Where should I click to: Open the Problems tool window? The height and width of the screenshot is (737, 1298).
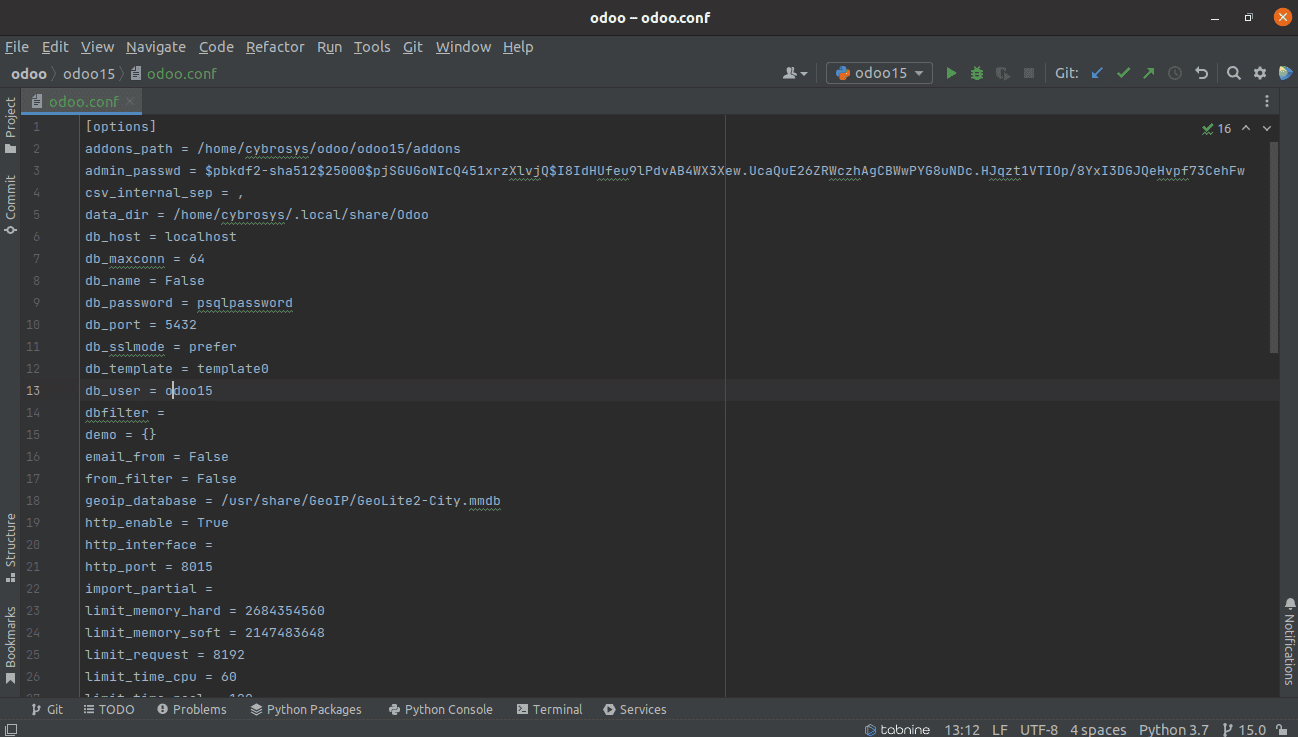pyautogui.click(x=191, y=709)
